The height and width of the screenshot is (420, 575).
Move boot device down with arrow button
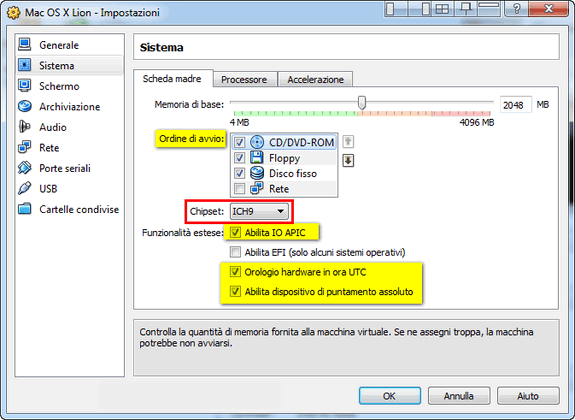point(348,161)
